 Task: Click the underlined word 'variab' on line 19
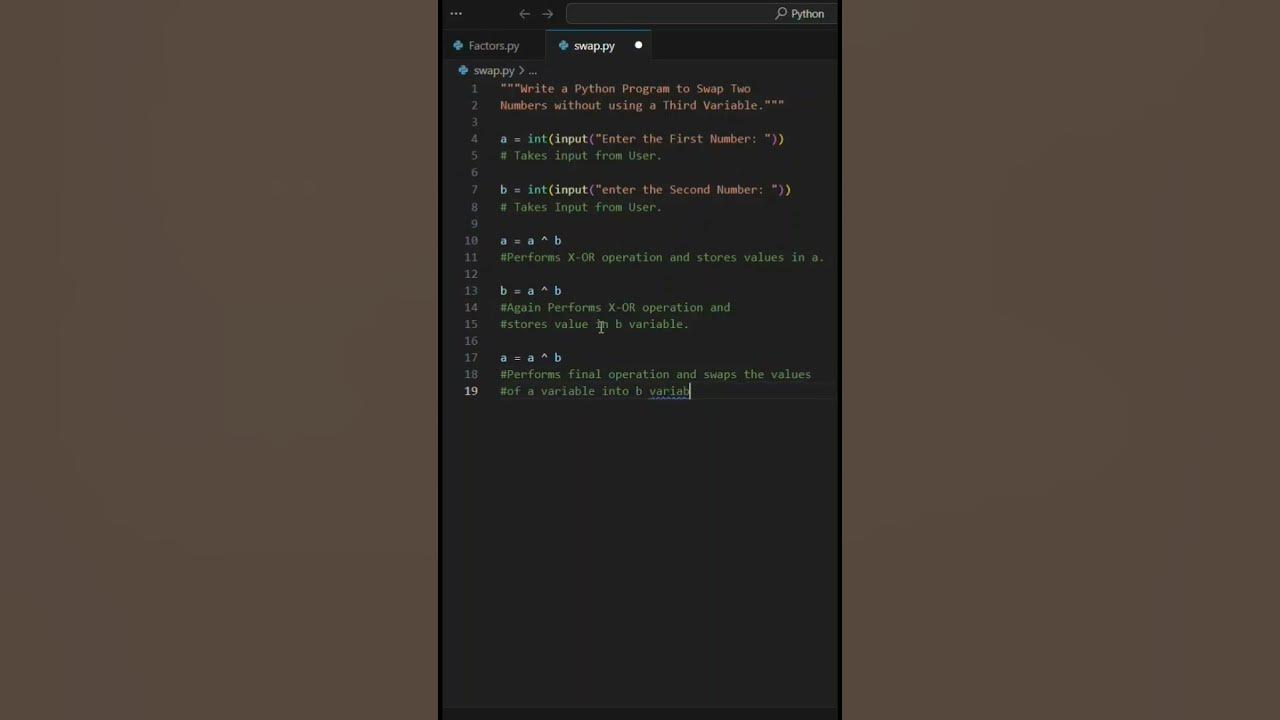[x=669, y=392]
